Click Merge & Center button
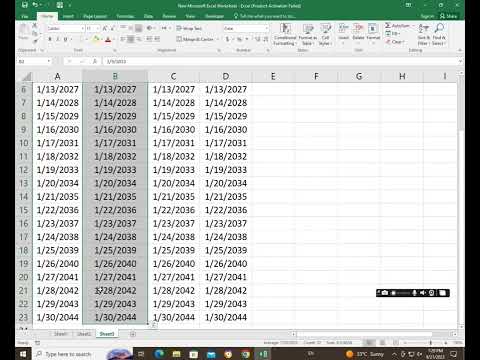The image size is (480, 360). [x=196, y=39]
